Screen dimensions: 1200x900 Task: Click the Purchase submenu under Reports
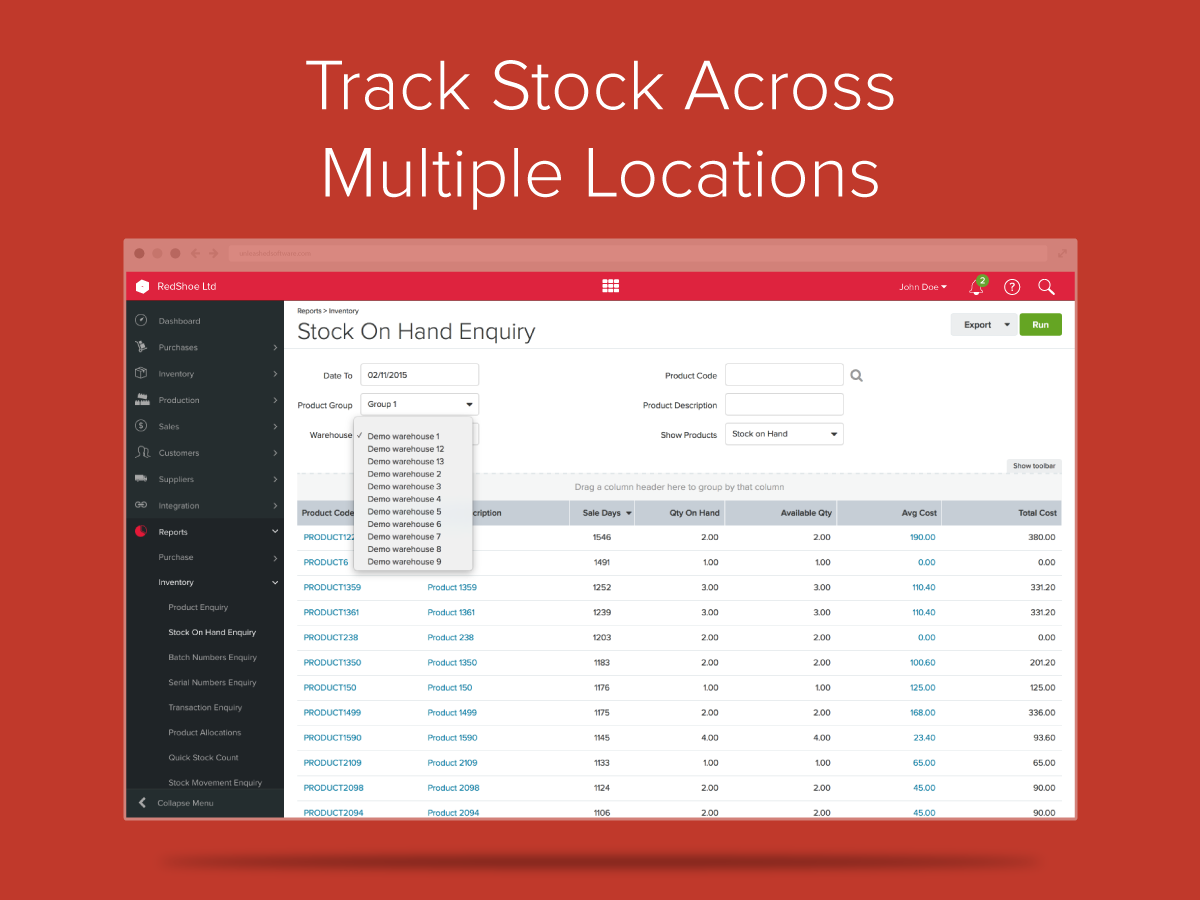point(176,557)
